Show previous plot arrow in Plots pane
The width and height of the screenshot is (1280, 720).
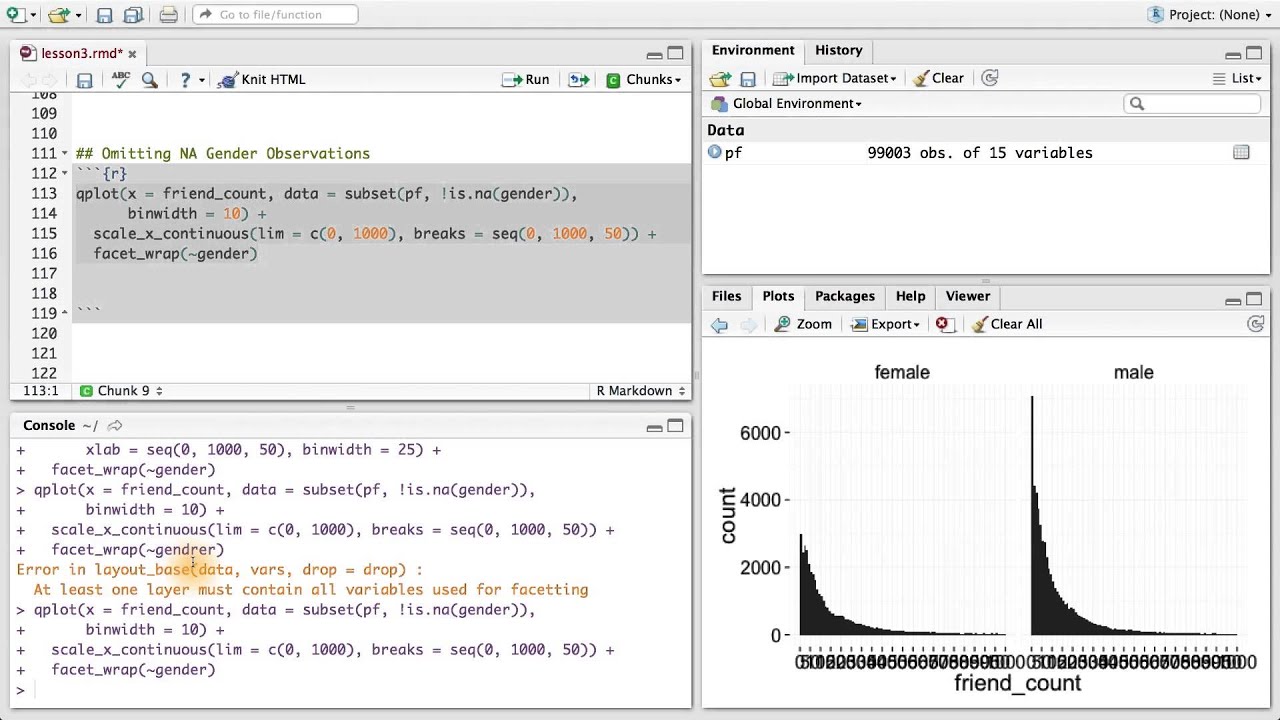(719, 324)
